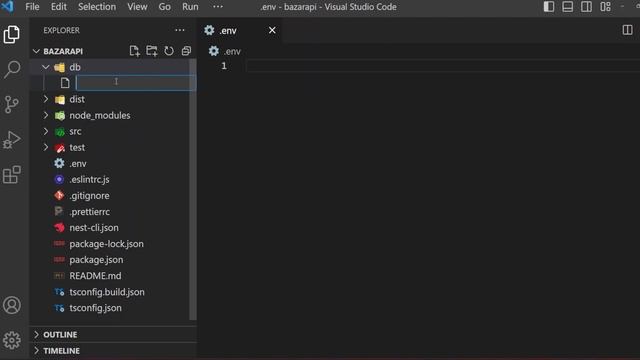640x360 pixels.
Task: Click the Explorer vertical scrollbar
Action: (x=193, y=190)
